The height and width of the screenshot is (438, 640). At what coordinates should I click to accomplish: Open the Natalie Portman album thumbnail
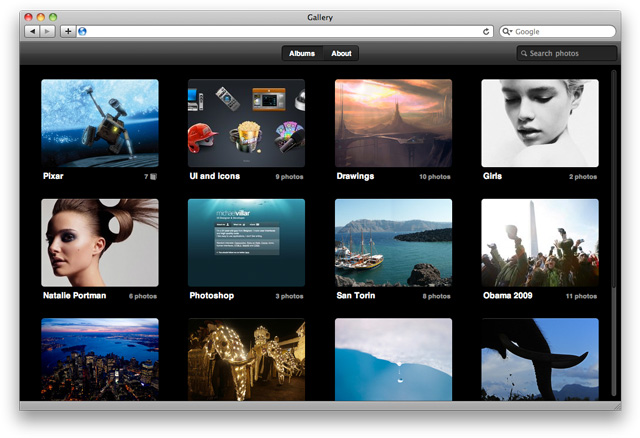click(x=100, y=242)
